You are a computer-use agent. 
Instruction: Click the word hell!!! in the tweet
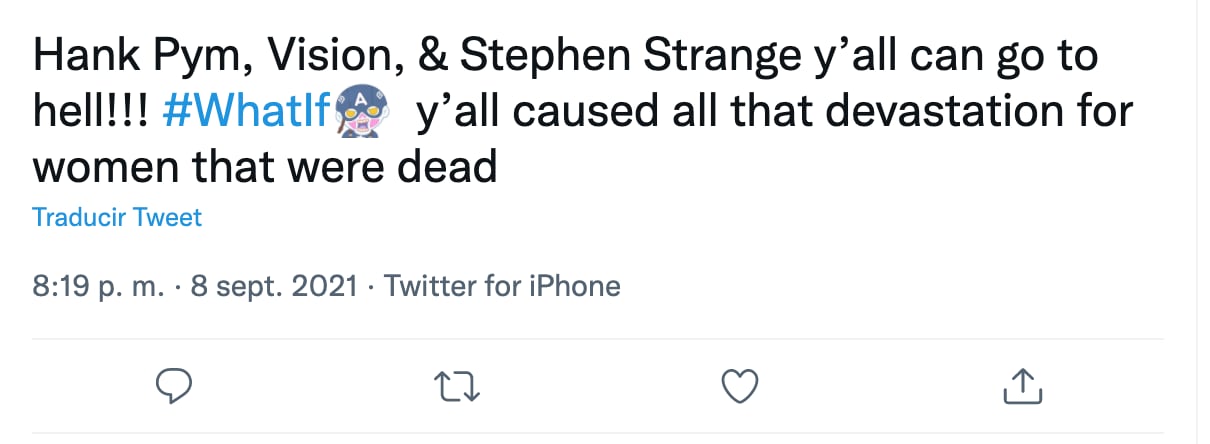(91, 112)
